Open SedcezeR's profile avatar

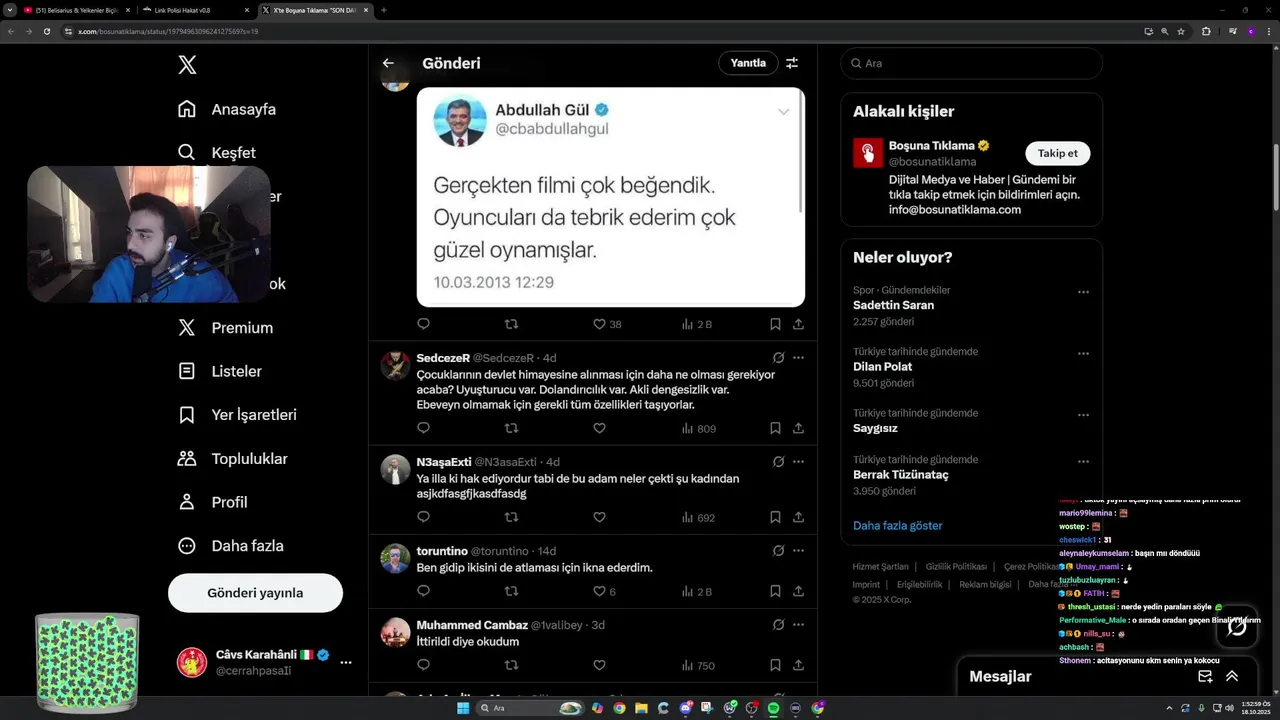(x=395, y=365)
